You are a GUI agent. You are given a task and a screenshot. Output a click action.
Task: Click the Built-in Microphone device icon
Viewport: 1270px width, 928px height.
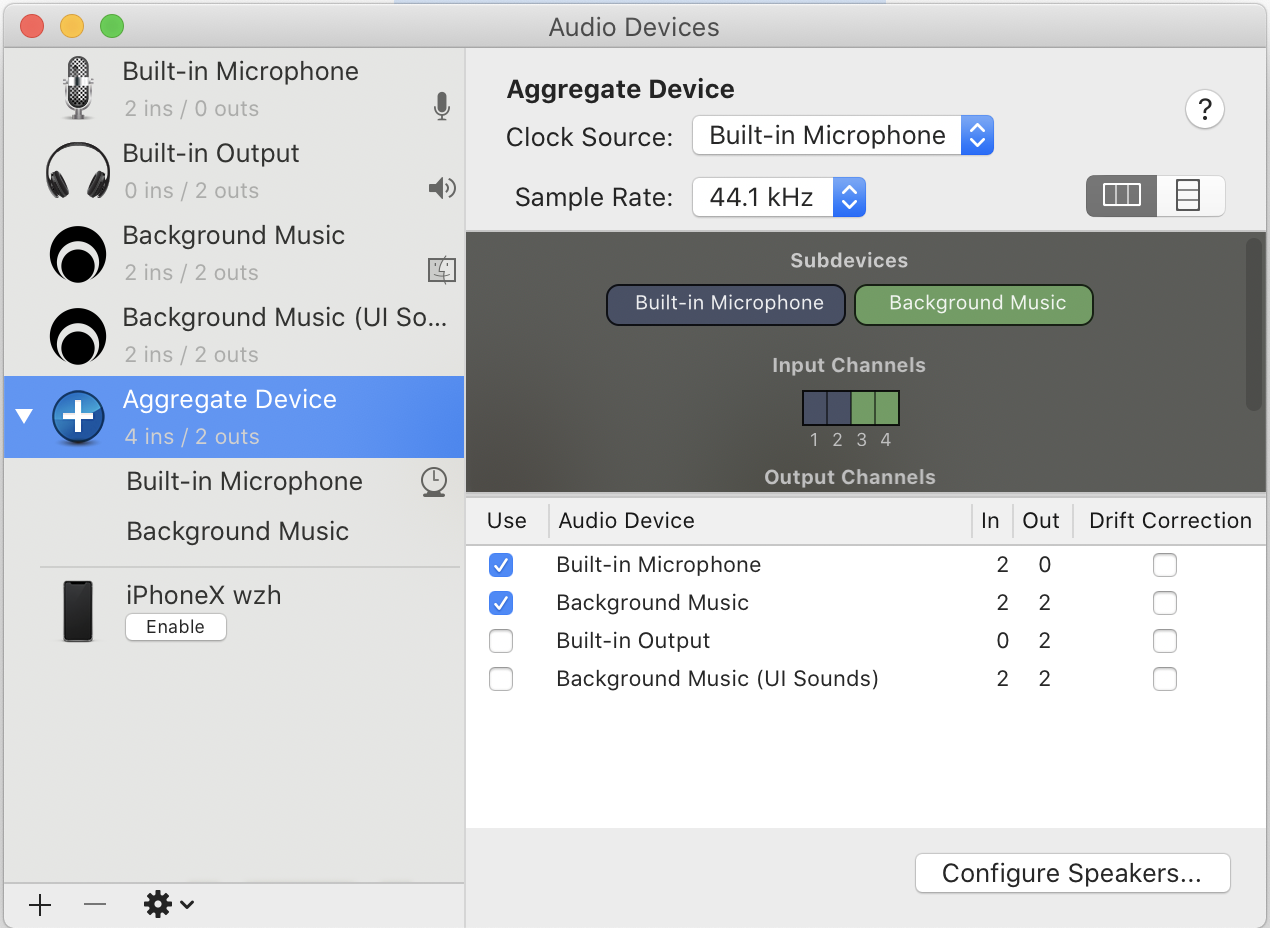pyautogui.click(x=78, y=89)
